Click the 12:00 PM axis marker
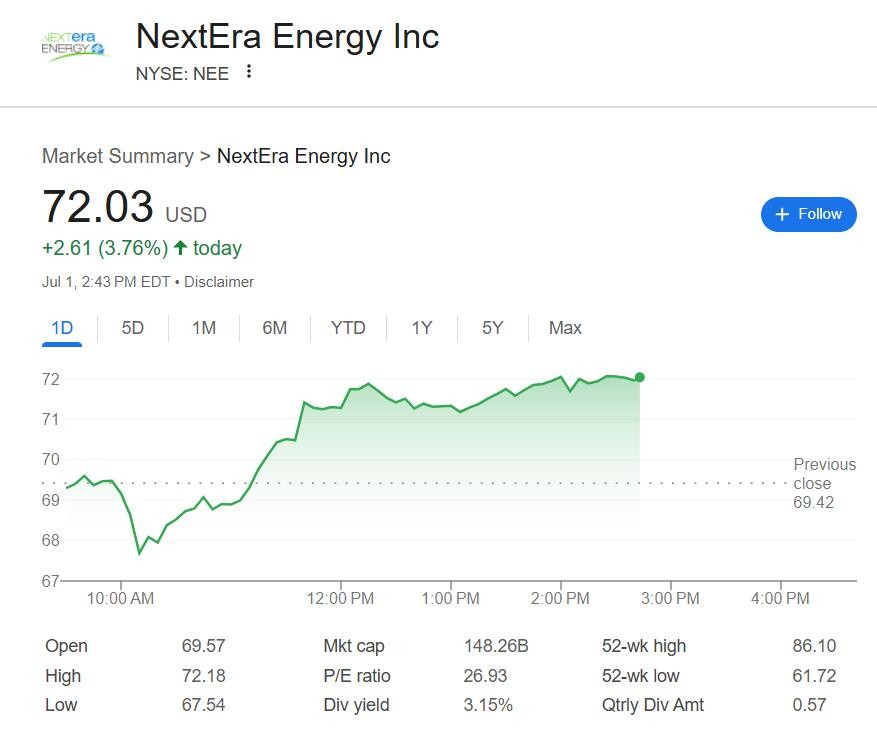The height and width of the screenshot is (729, 877). click(x=340, y=598)
